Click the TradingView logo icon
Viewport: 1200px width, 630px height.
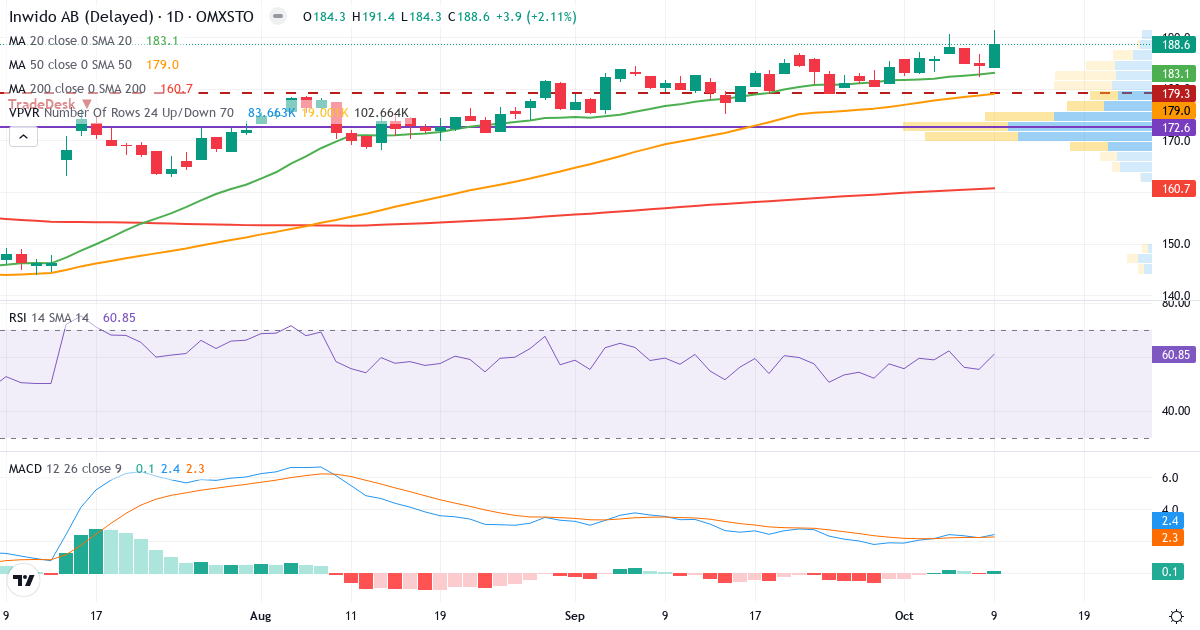[x=24, y=579]
